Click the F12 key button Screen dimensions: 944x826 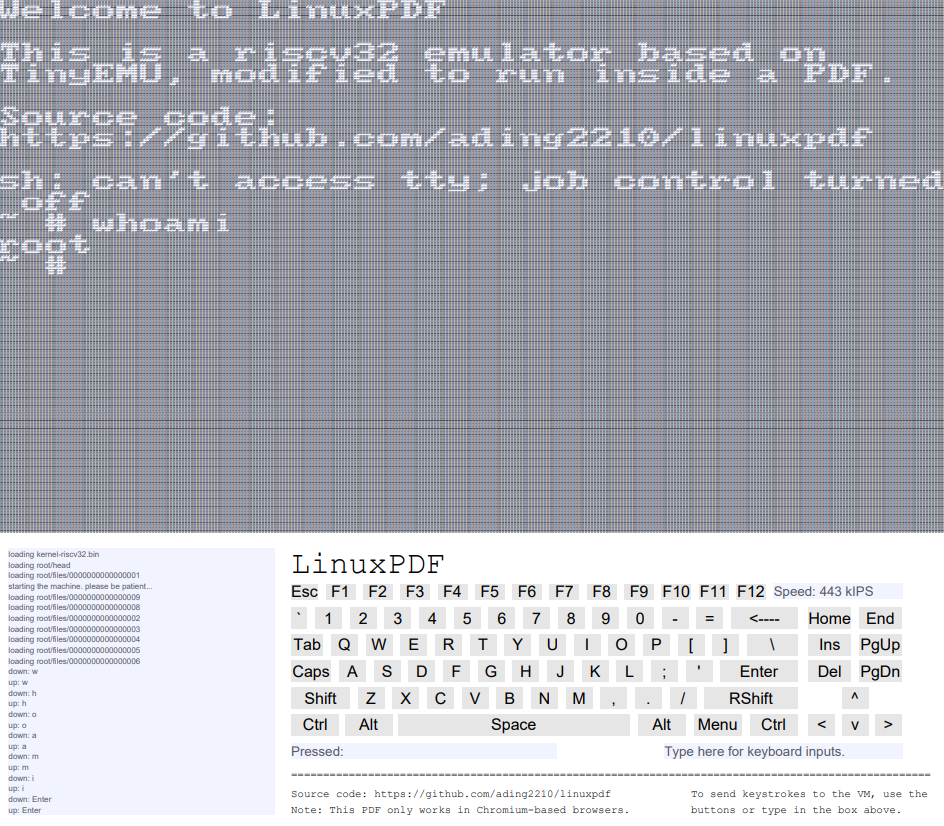(751, 592)
